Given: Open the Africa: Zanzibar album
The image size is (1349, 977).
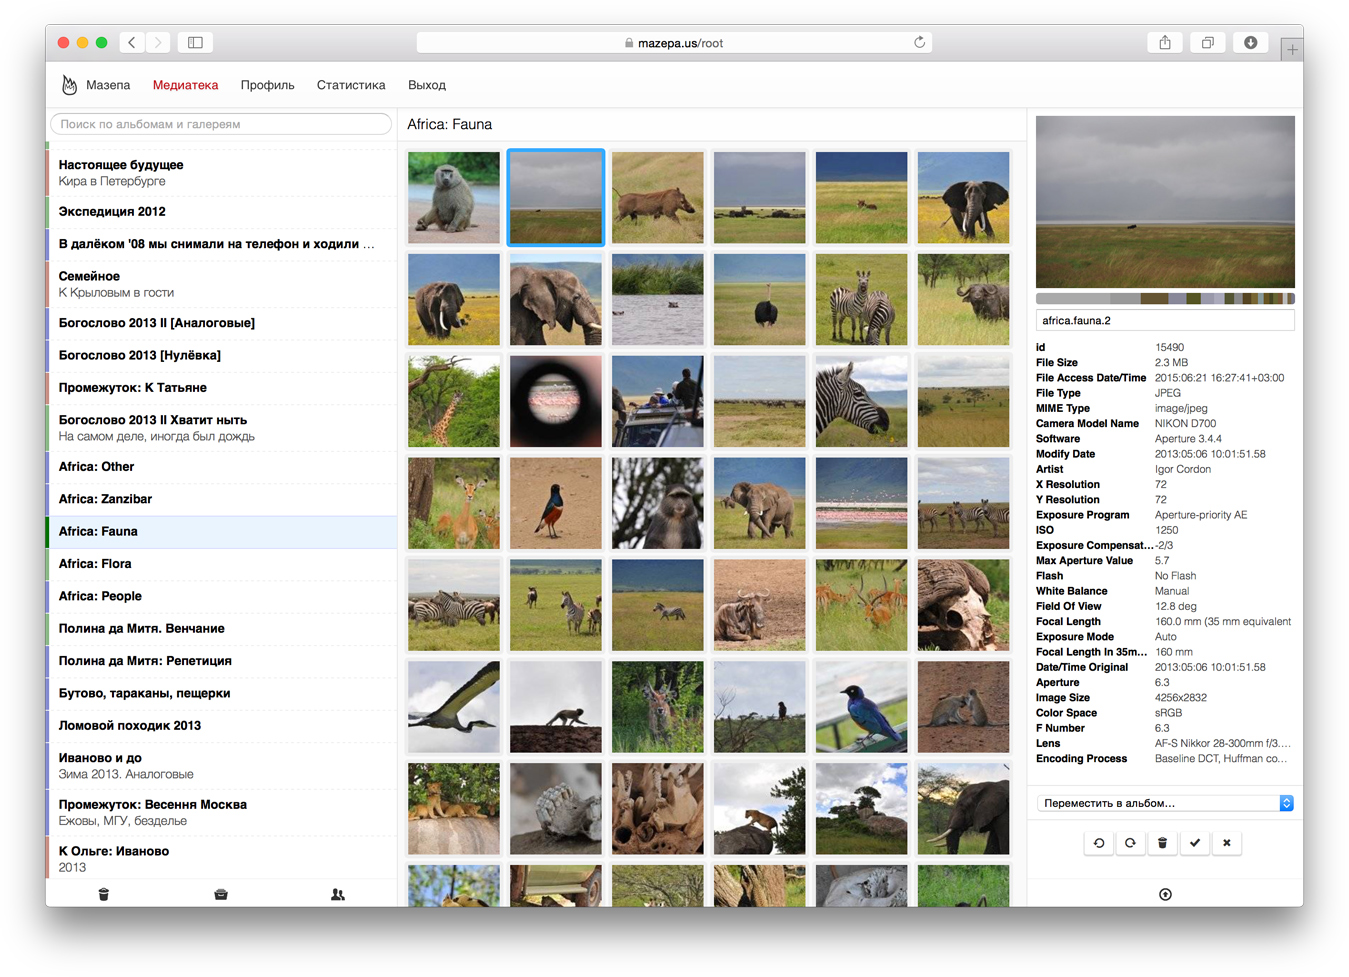Looking at the screenshot, I should [222, 498].
